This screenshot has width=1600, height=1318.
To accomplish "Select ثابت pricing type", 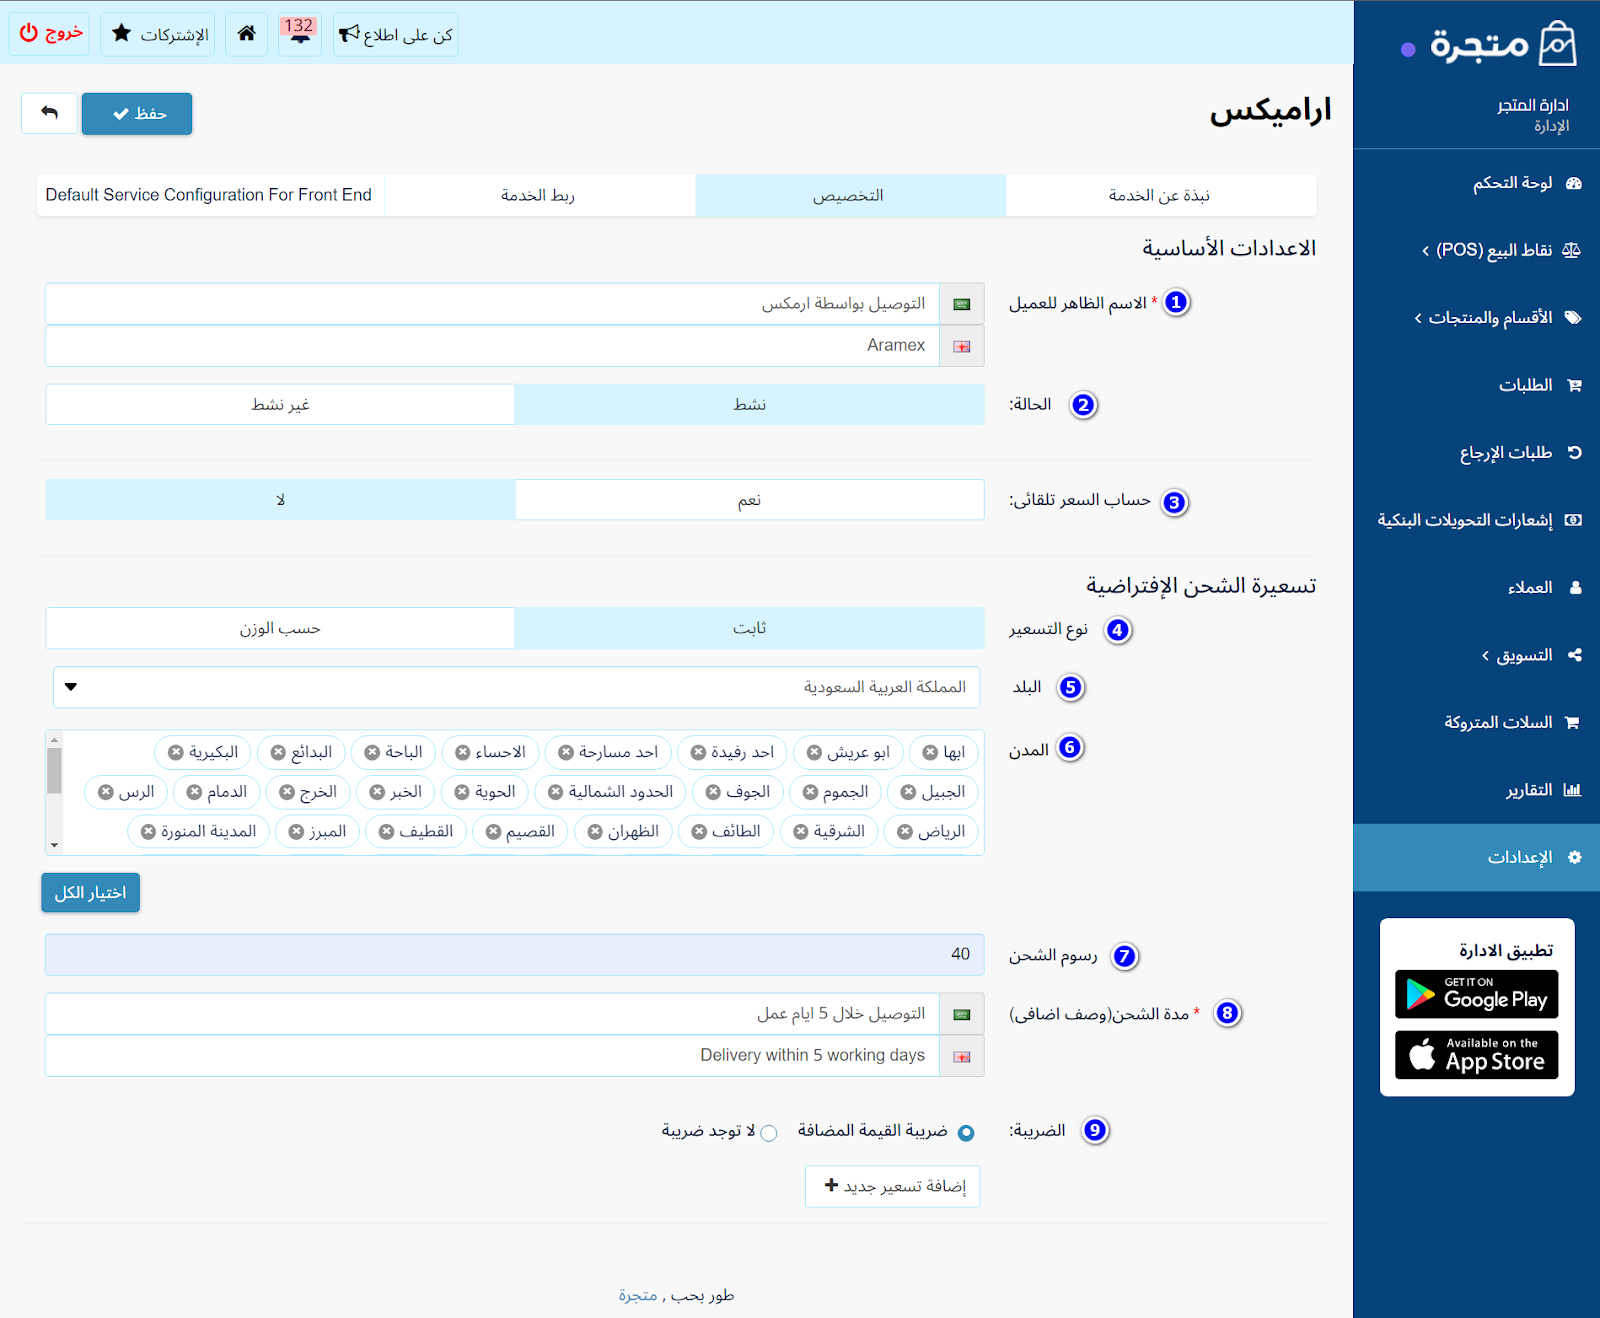I will click(x=750, y=628).
